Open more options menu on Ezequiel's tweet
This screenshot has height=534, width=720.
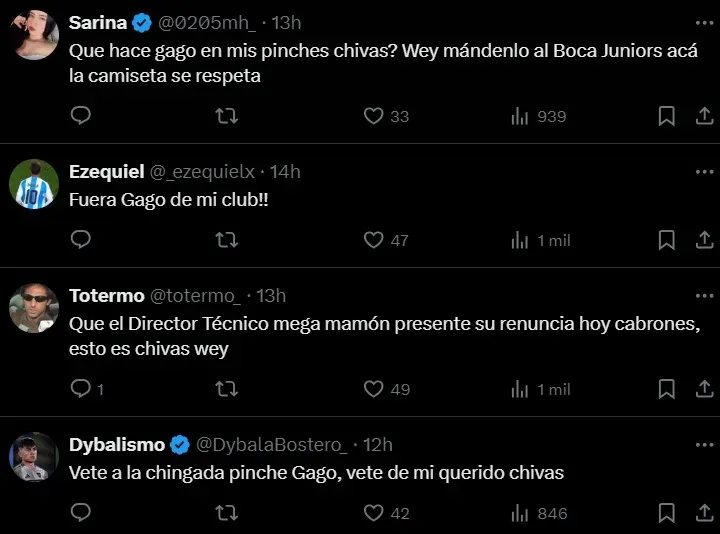[x=701, y=171]
